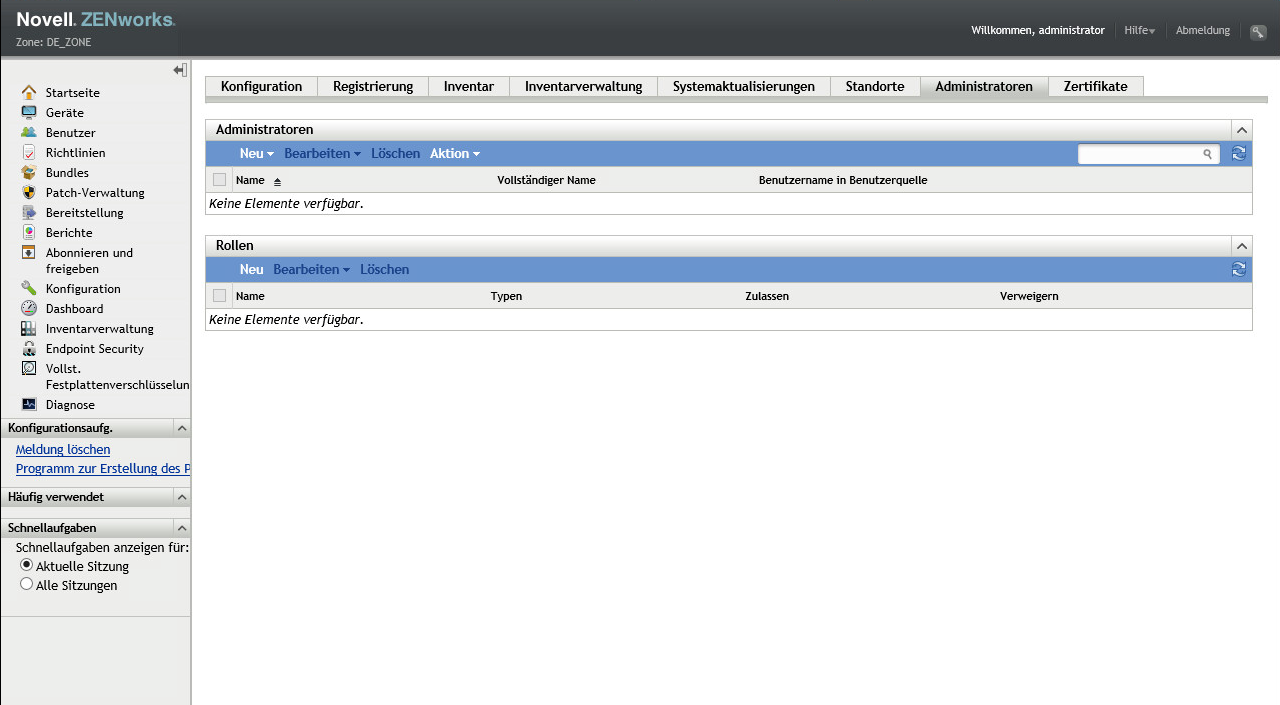Switch to the Standorte tab
The height and width of the screenshot is (705, 1280).
[875, 86]
